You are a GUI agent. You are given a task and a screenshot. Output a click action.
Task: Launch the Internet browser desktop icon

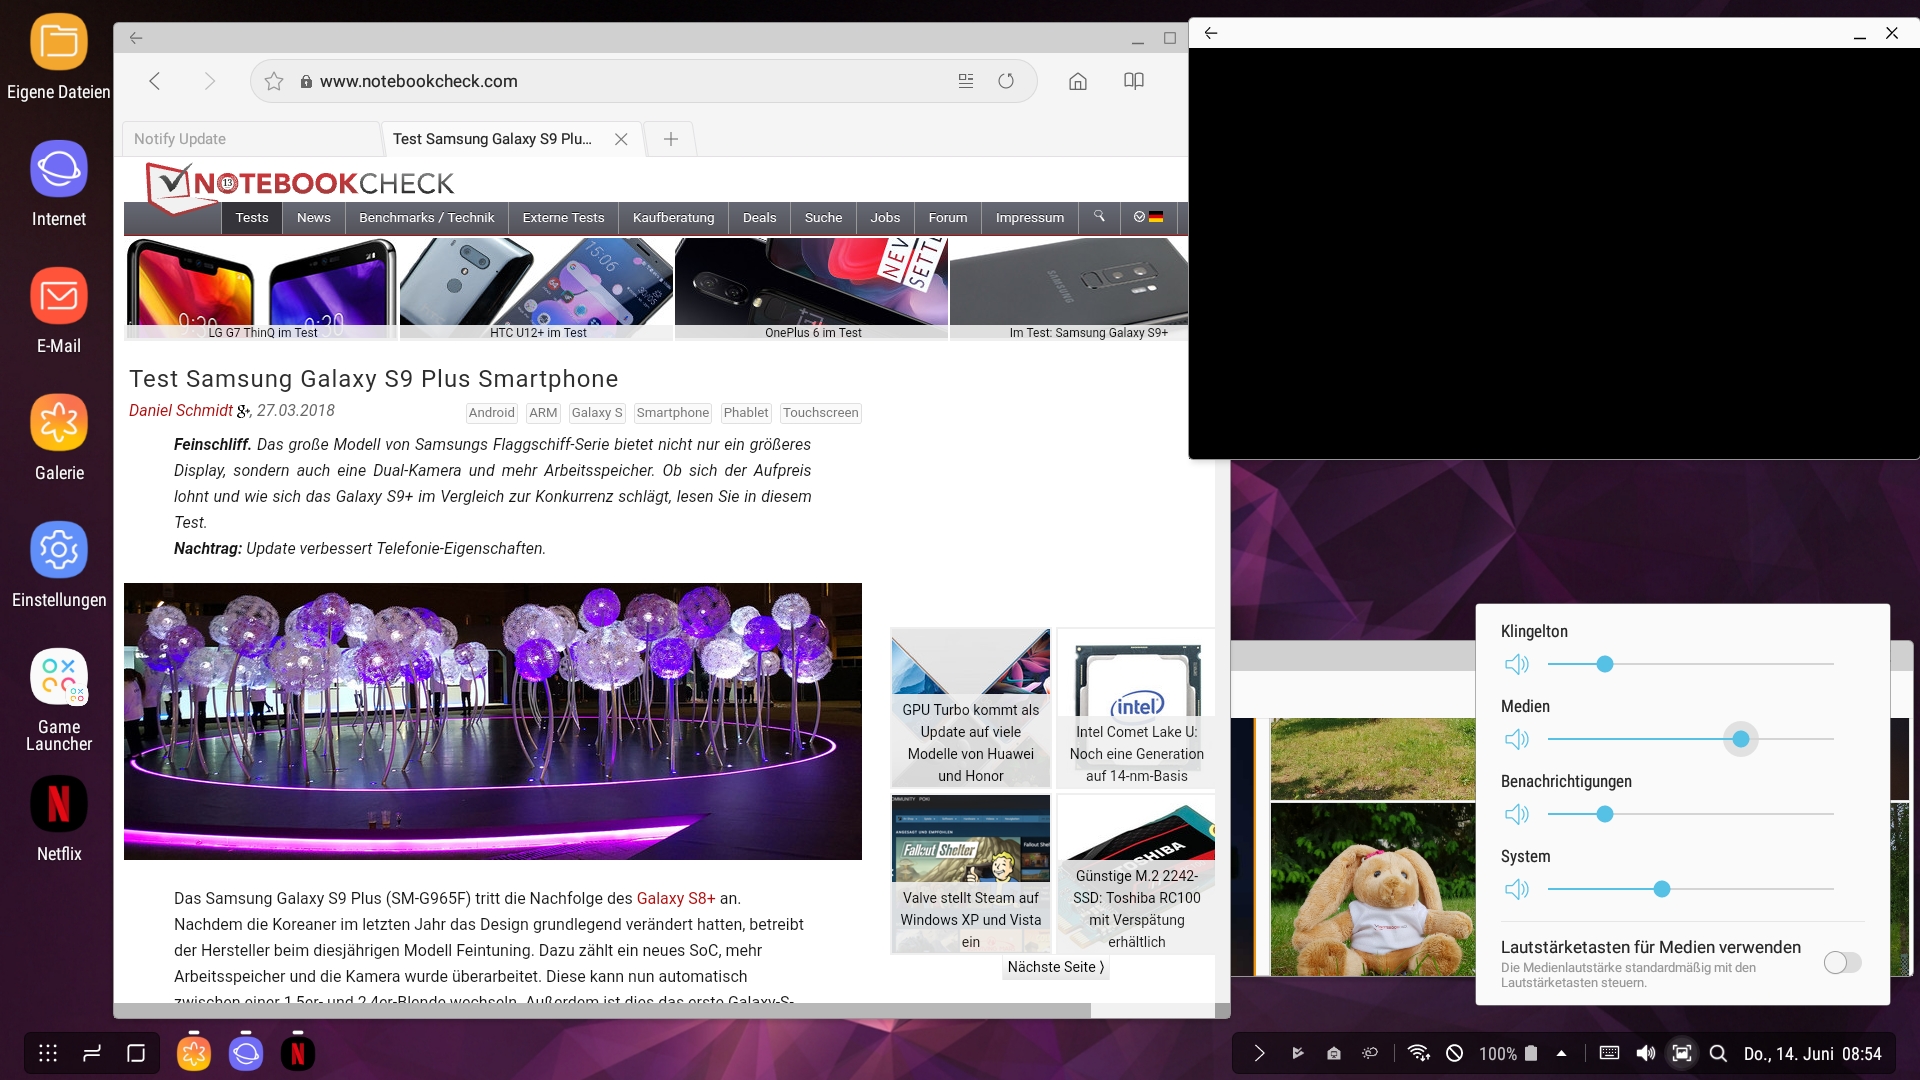[59, 184]
